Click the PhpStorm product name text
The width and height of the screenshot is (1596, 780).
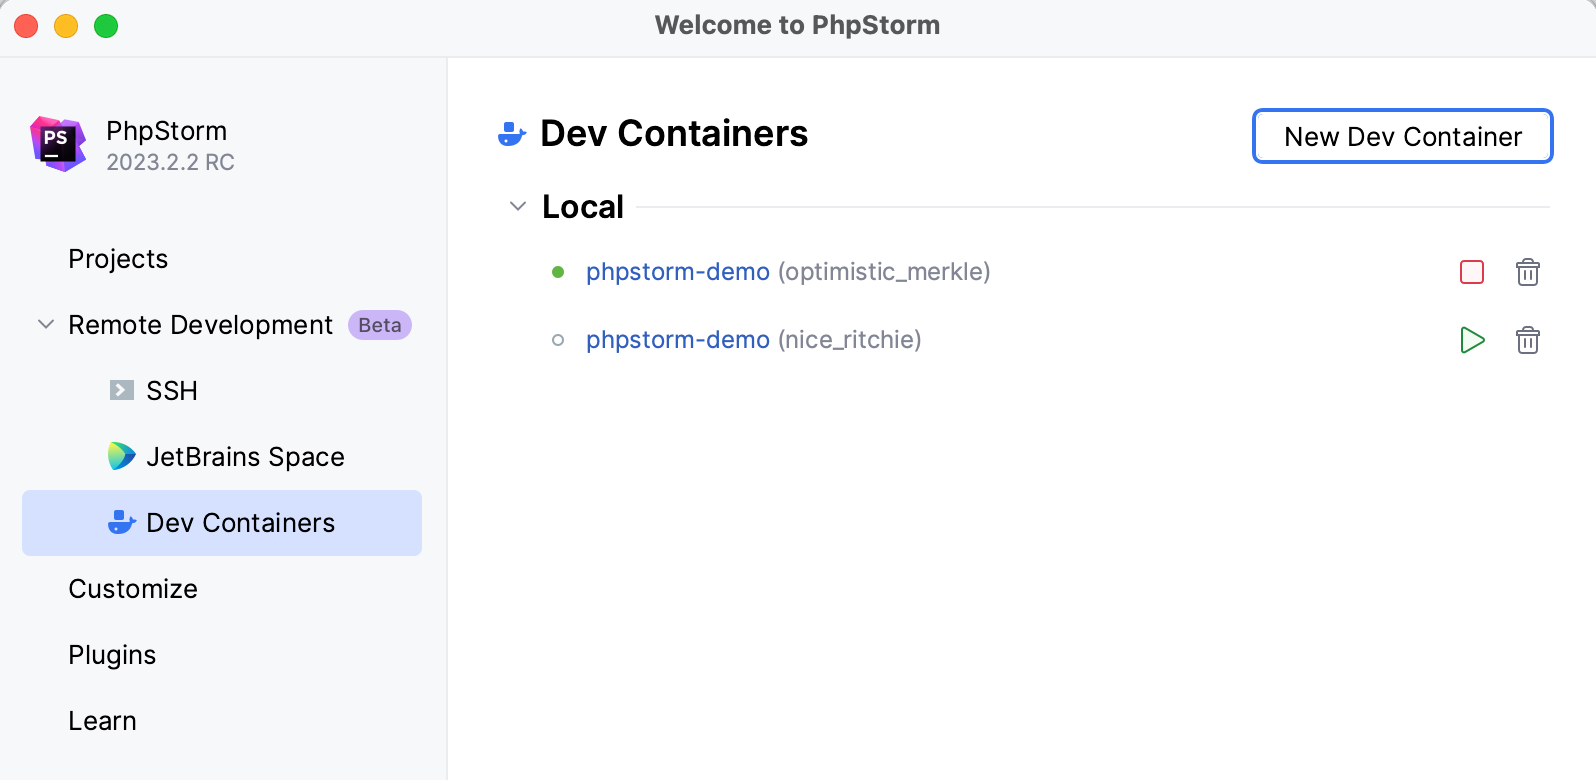click(x=166, y=131)
